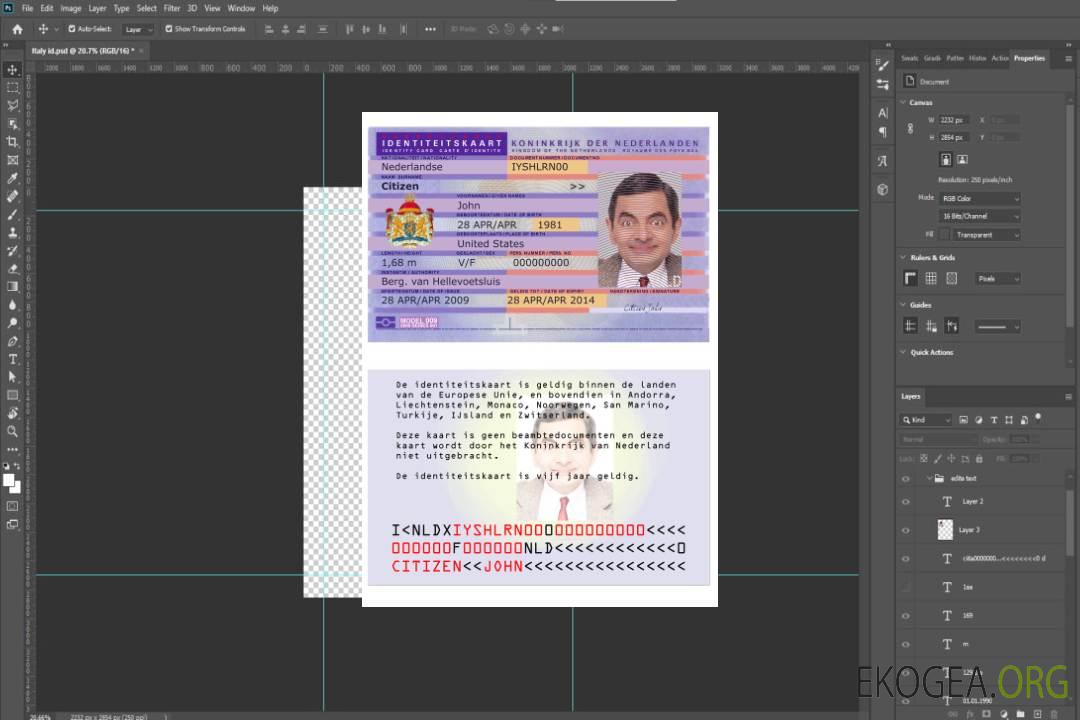Select the Crop tool
Viewport: 1080px width, 720px height.
(x=13, y=142)
